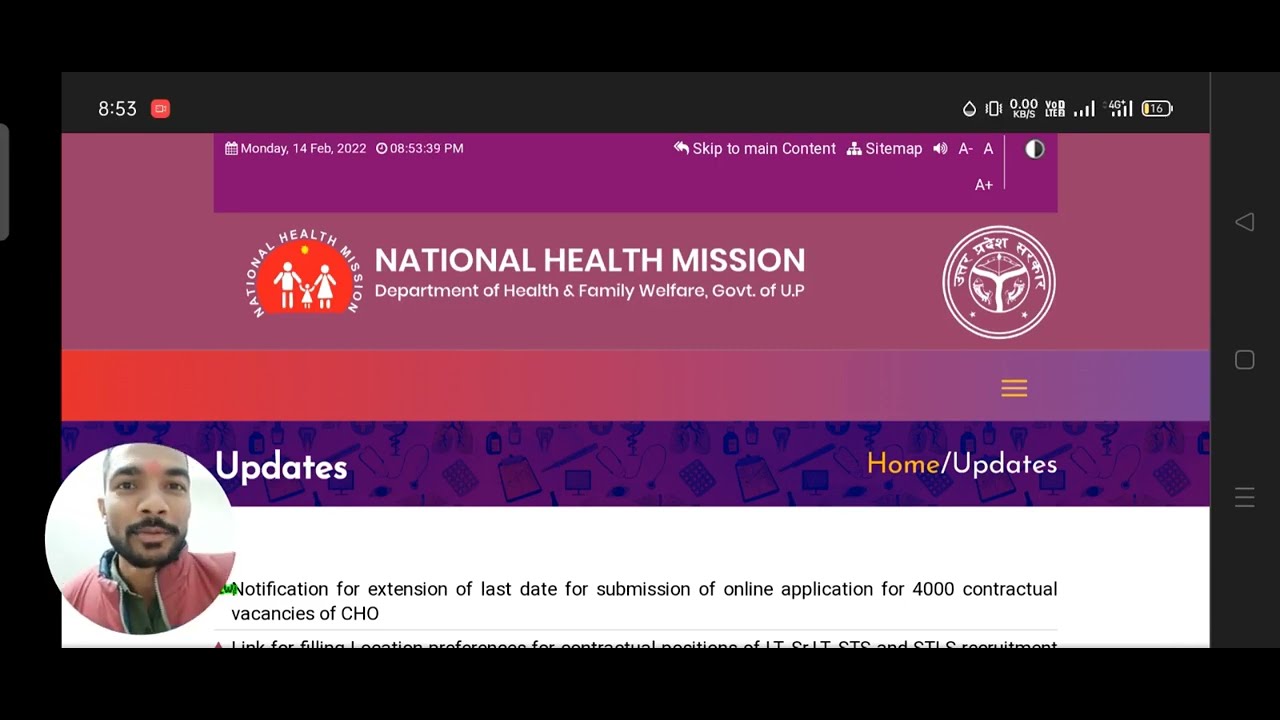Click the Updates page heading

281,467
